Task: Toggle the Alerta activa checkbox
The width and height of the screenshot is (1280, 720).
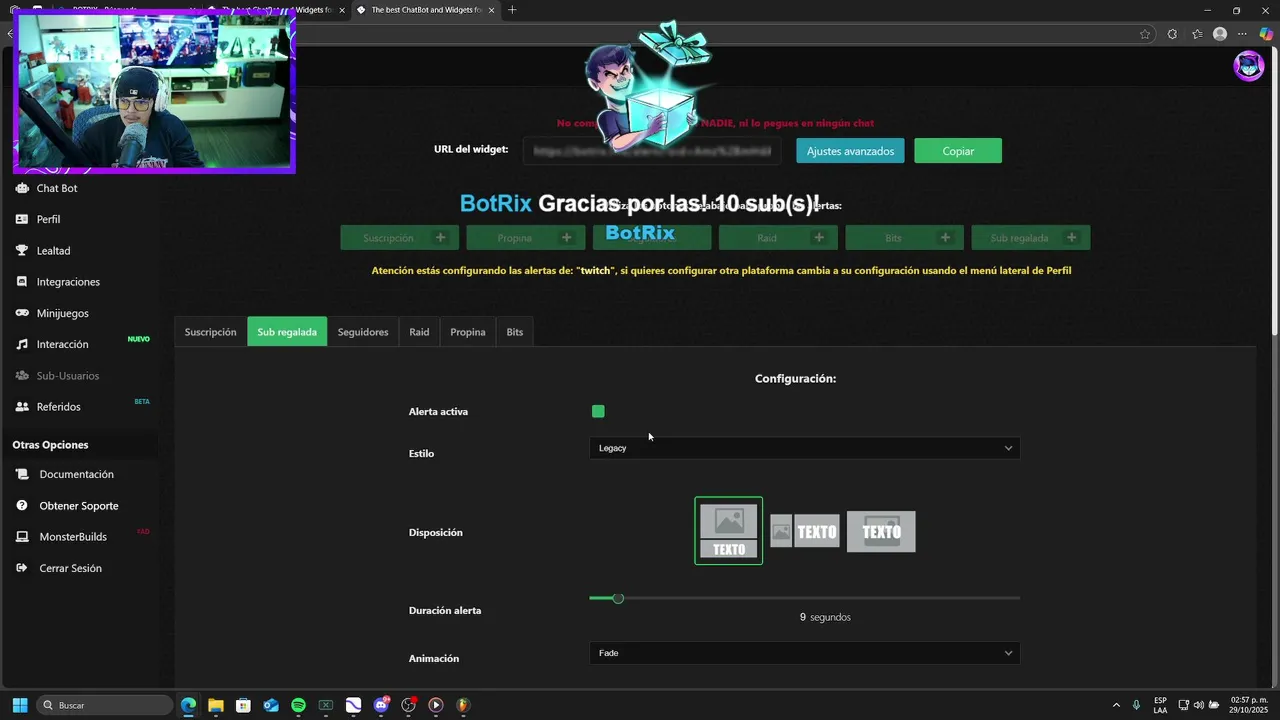Action: [x=598, y=411]
